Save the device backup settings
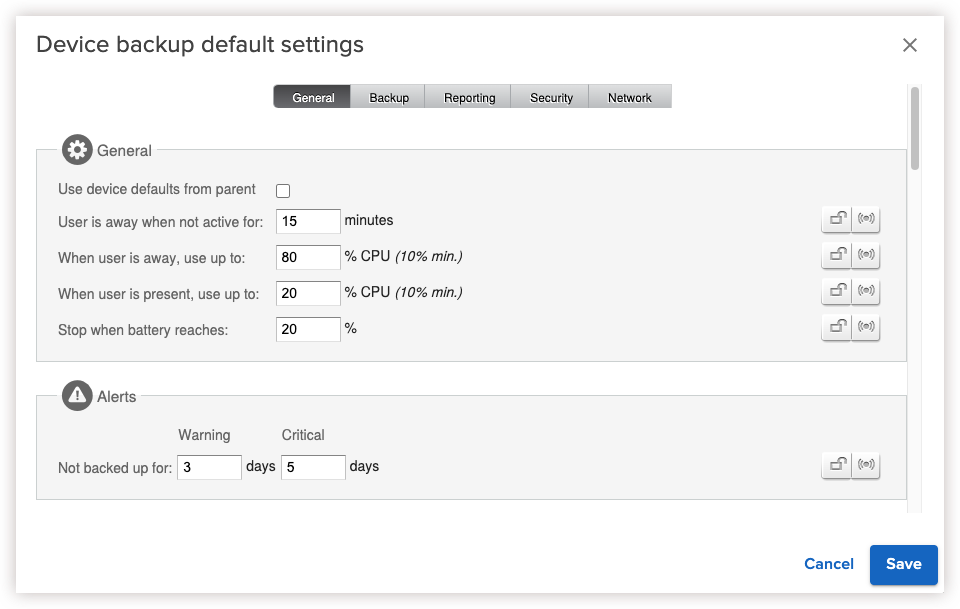 click(903, 564)
